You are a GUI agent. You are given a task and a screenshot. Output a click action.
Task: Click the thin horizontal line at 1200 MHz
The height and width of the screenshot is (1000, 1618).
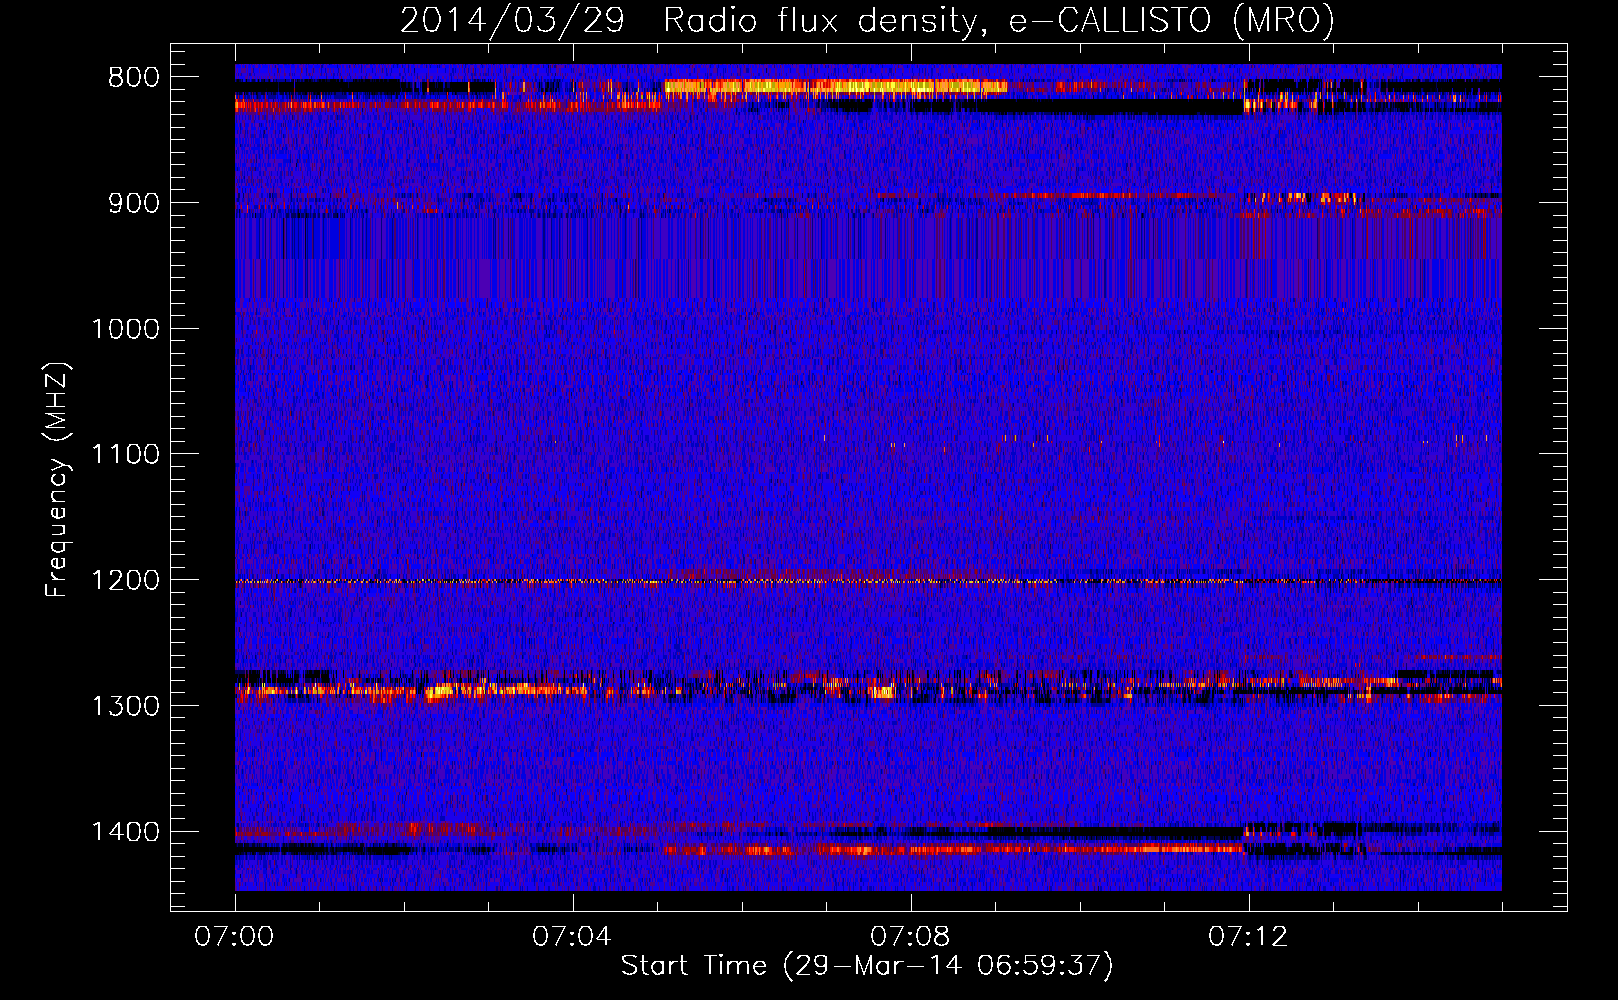pyautogui.click(x=868, y=581)
